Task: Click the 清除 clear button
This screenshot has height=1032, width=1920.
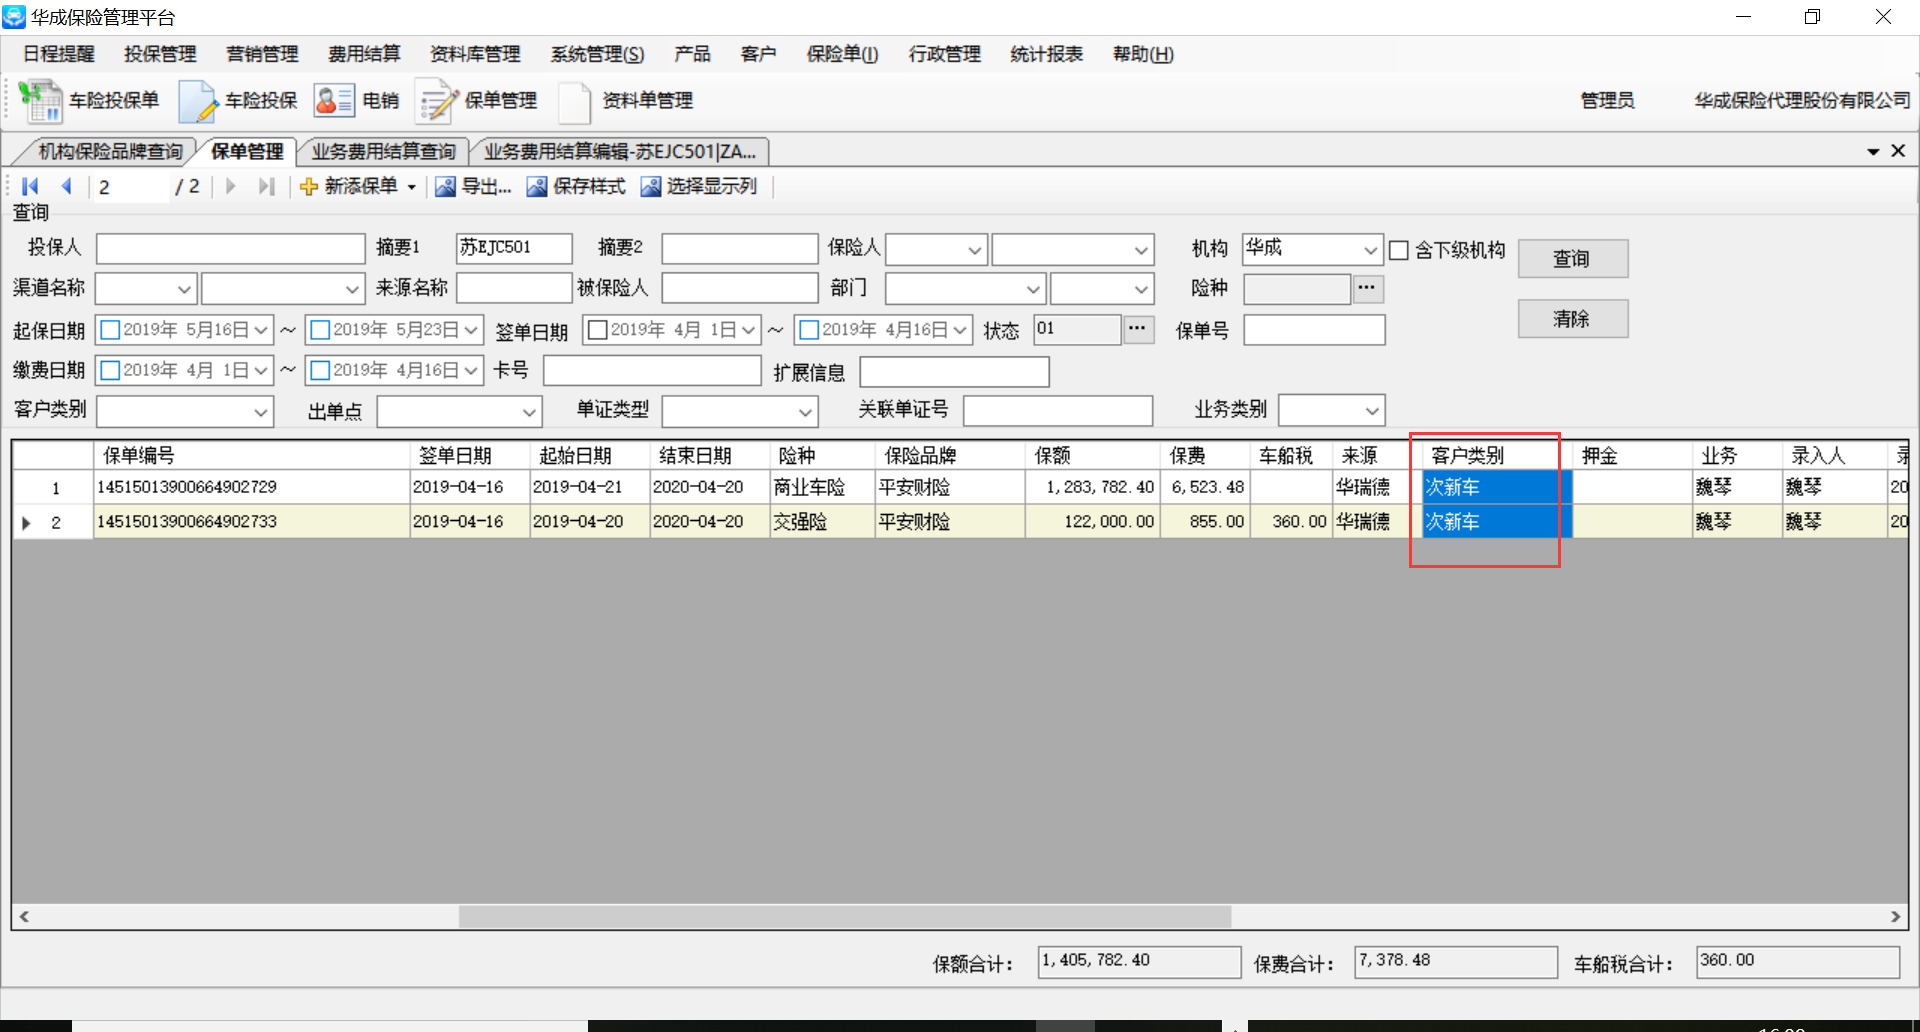Action: [x=1572, y=319]
